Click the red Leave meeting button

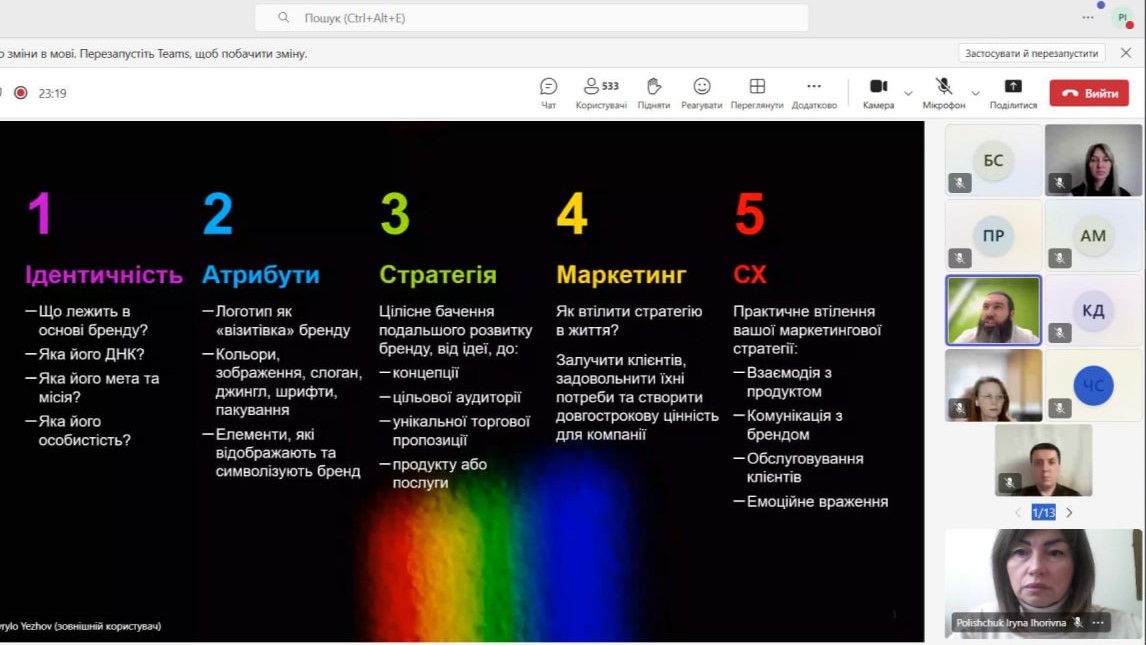[x=1089, y=93]
